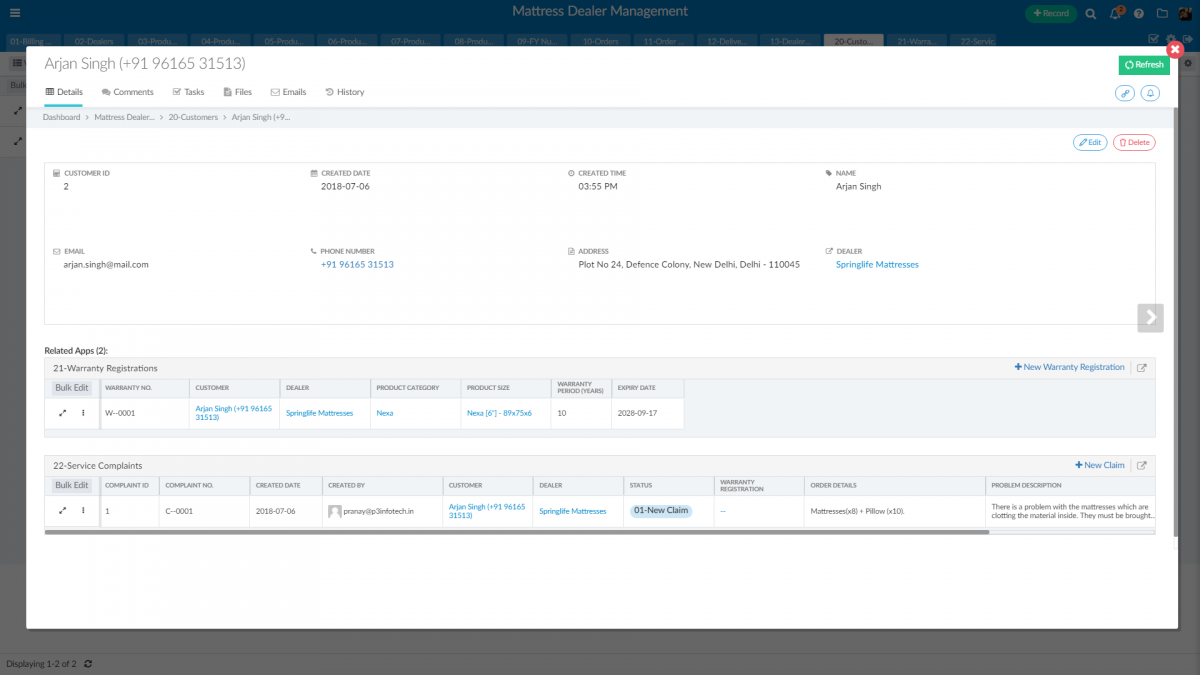Open the documents folder icon in the header

[x=1162, y=14]
